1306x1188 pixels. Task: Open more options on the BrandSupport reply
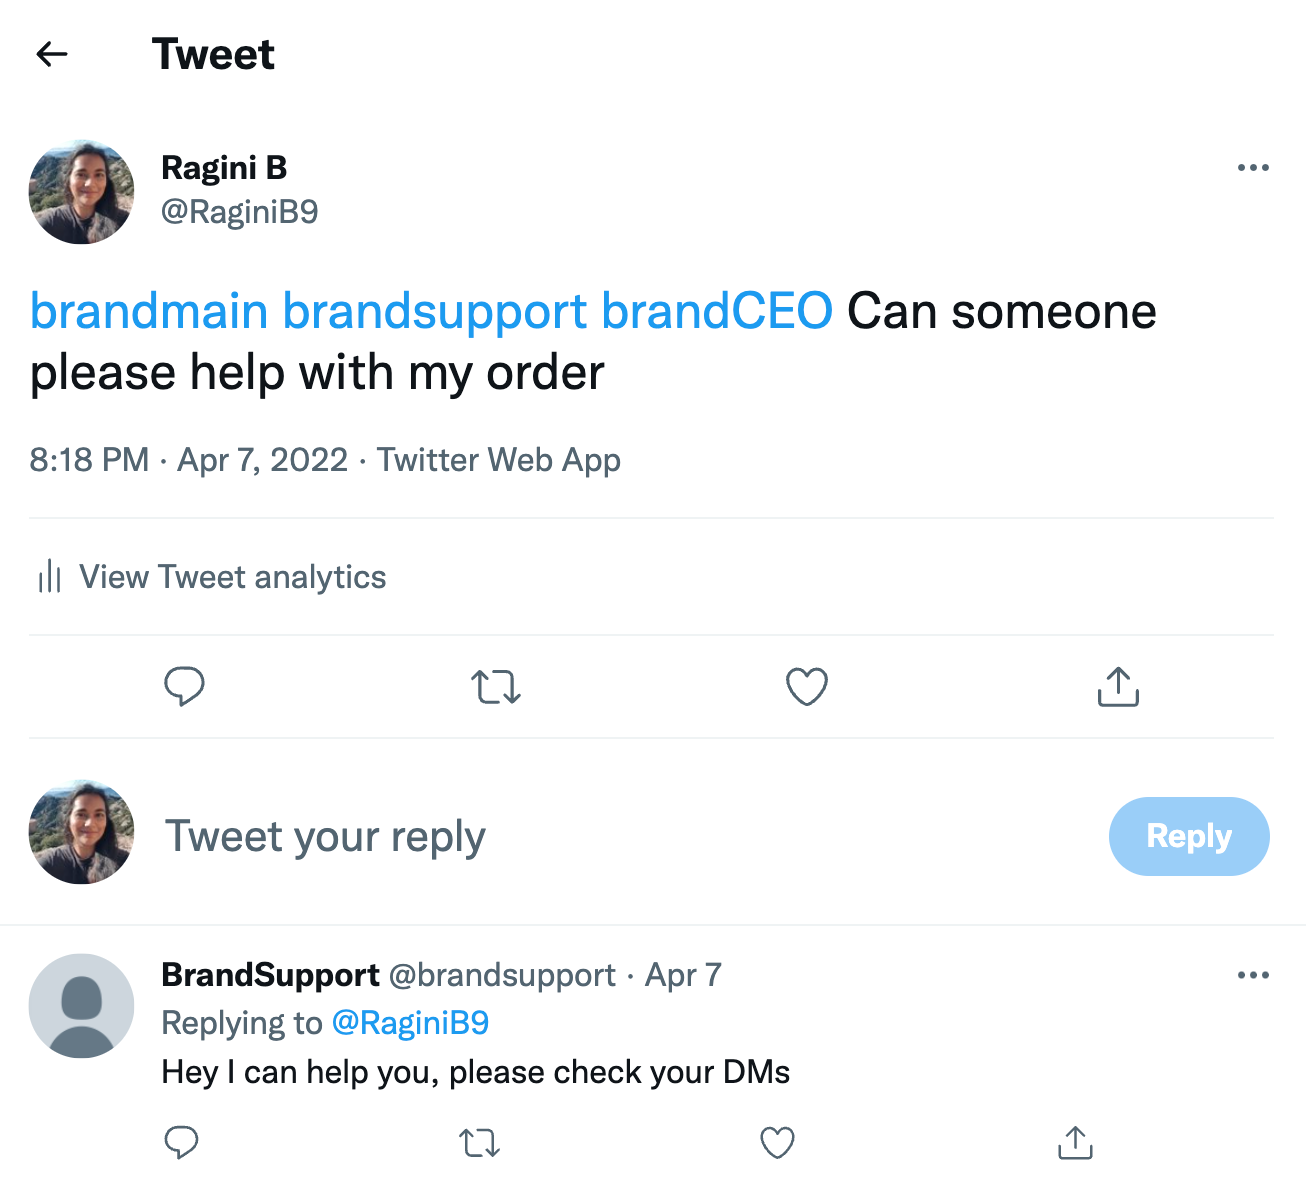point(1253,975)
